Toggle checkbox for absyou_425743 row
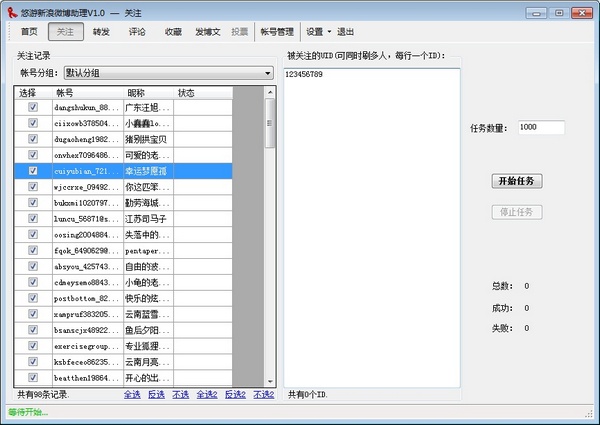This screenshot has height=425, width=600. (33, 266)
